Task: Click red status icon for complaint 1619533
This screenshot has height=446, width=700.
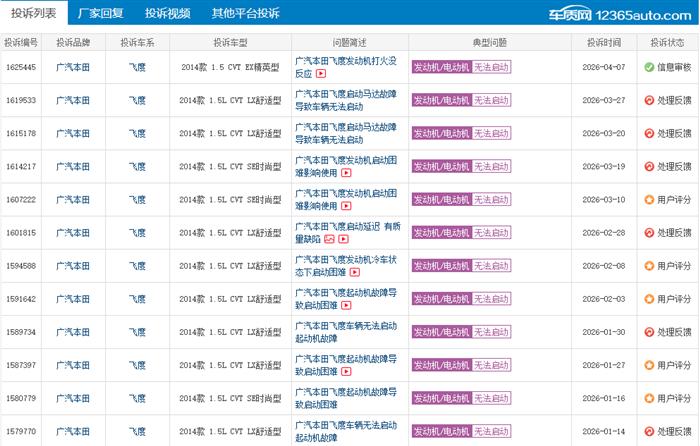Action: (649, 100)
